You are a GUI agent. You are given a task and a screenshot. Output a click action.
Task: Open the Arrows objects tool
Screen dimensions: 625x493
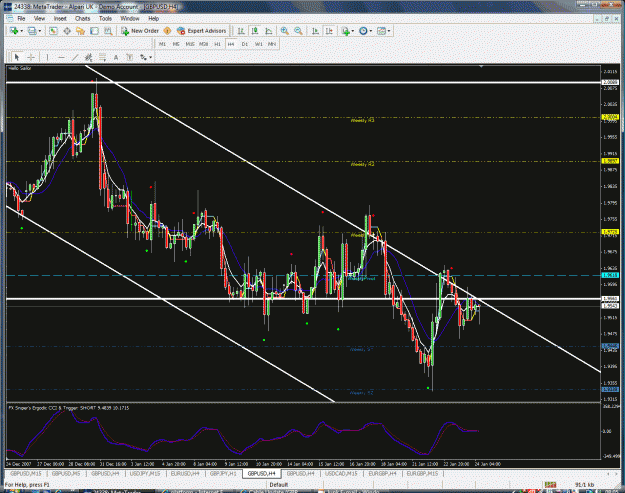pyautogui.click(x=143, y=57)
